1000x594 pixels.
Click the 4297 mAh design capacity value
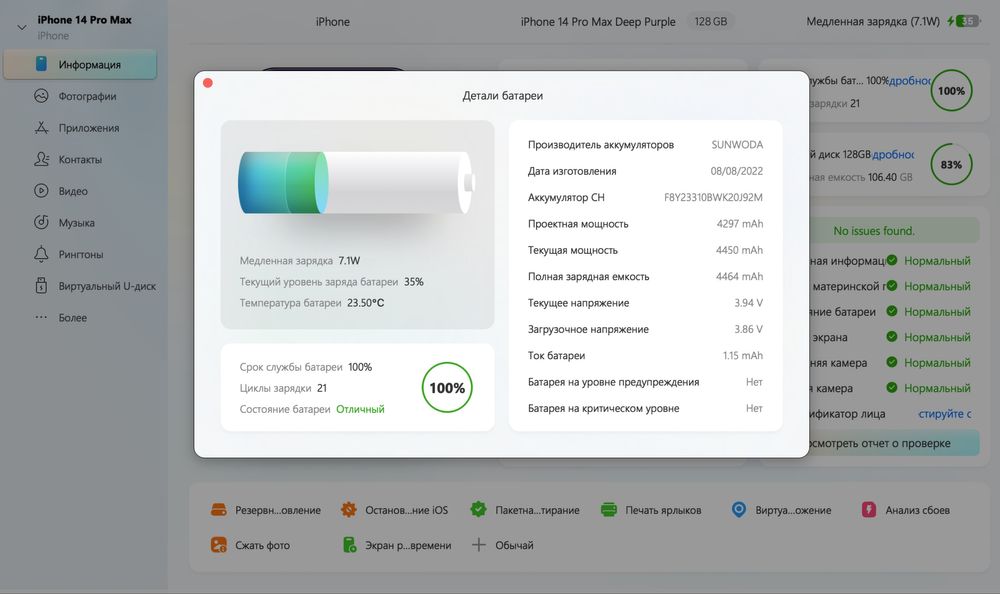coord(739,223)
